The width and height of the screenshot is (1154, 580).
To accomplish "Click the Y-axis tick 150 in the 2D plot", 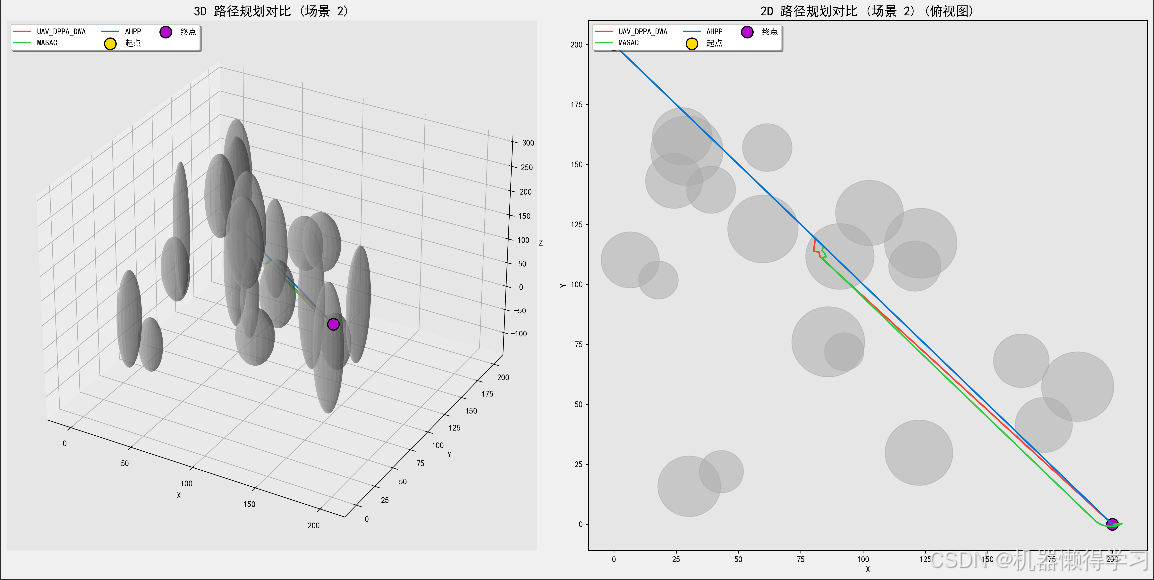I will pyautogui.click(x=576, y=165).
